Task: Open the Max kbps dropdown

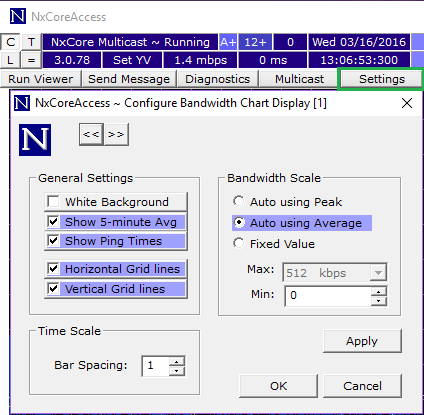Action: [x=378, y=273]
